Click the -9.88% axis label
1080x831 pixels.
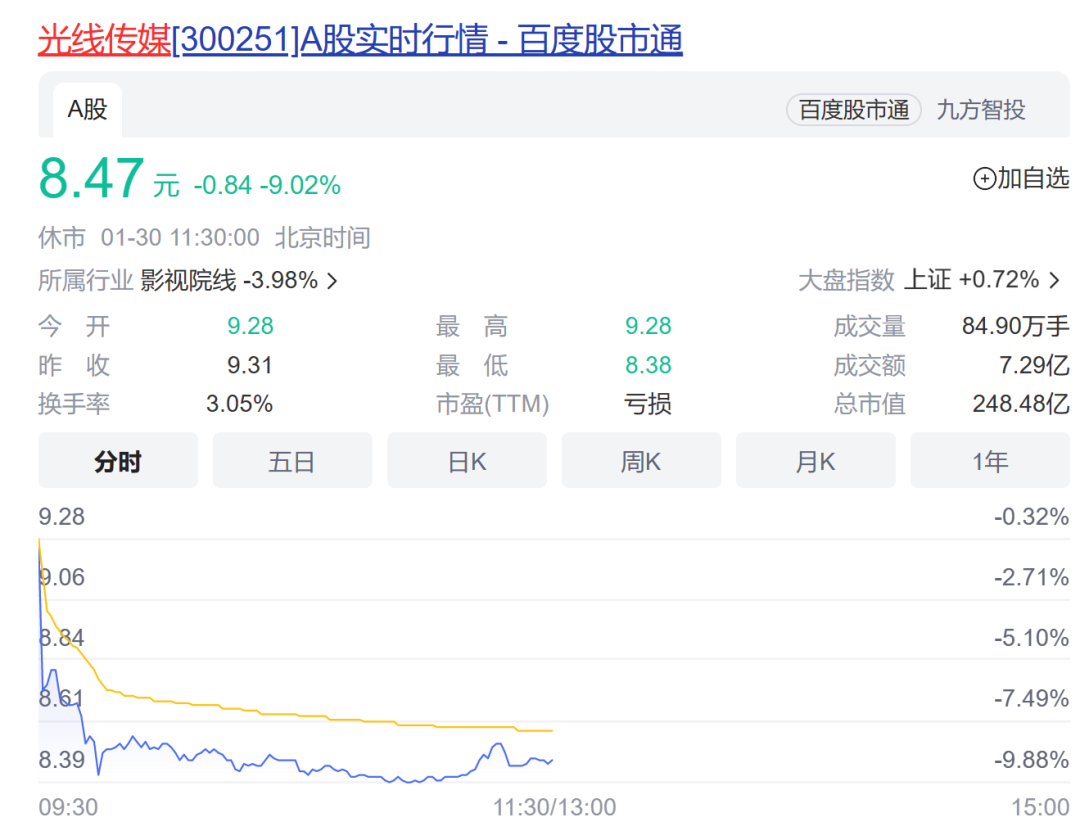click(1031, 760)
